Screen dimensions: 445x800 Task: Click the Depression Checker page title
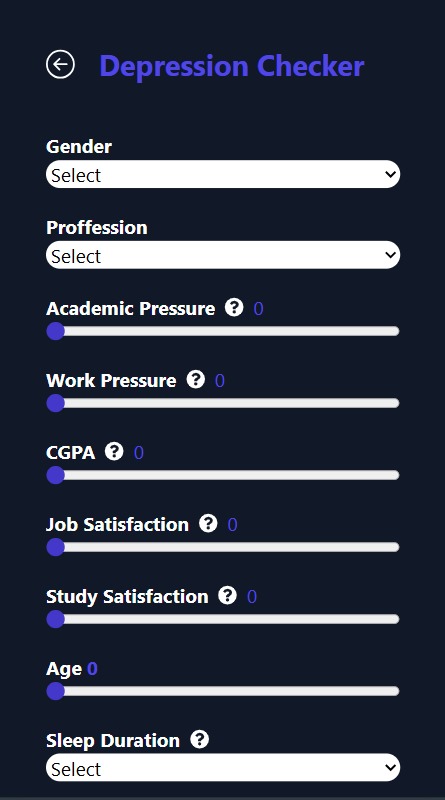click(231, 66)
